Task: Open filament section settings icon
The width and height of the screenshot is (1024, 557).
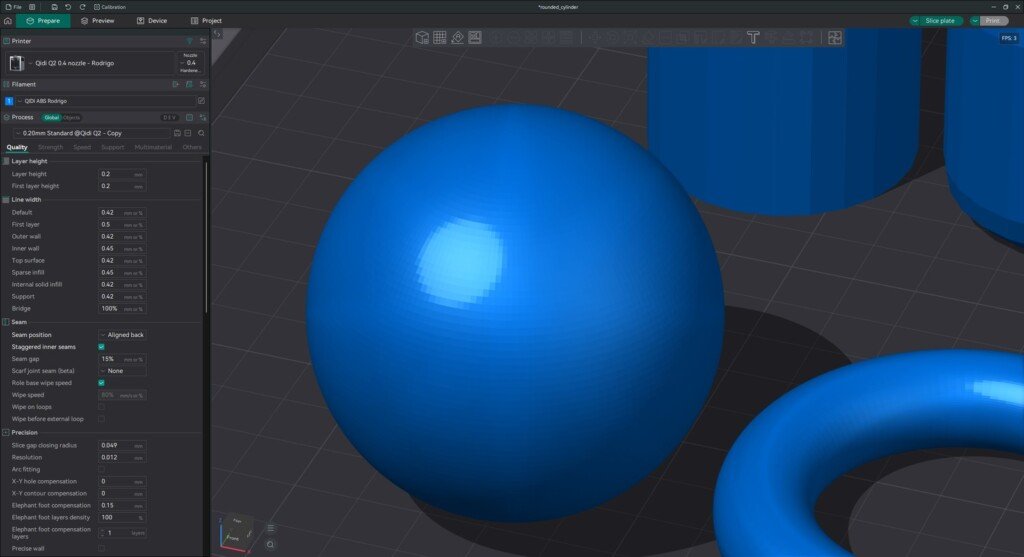Action: coord(202,84)
